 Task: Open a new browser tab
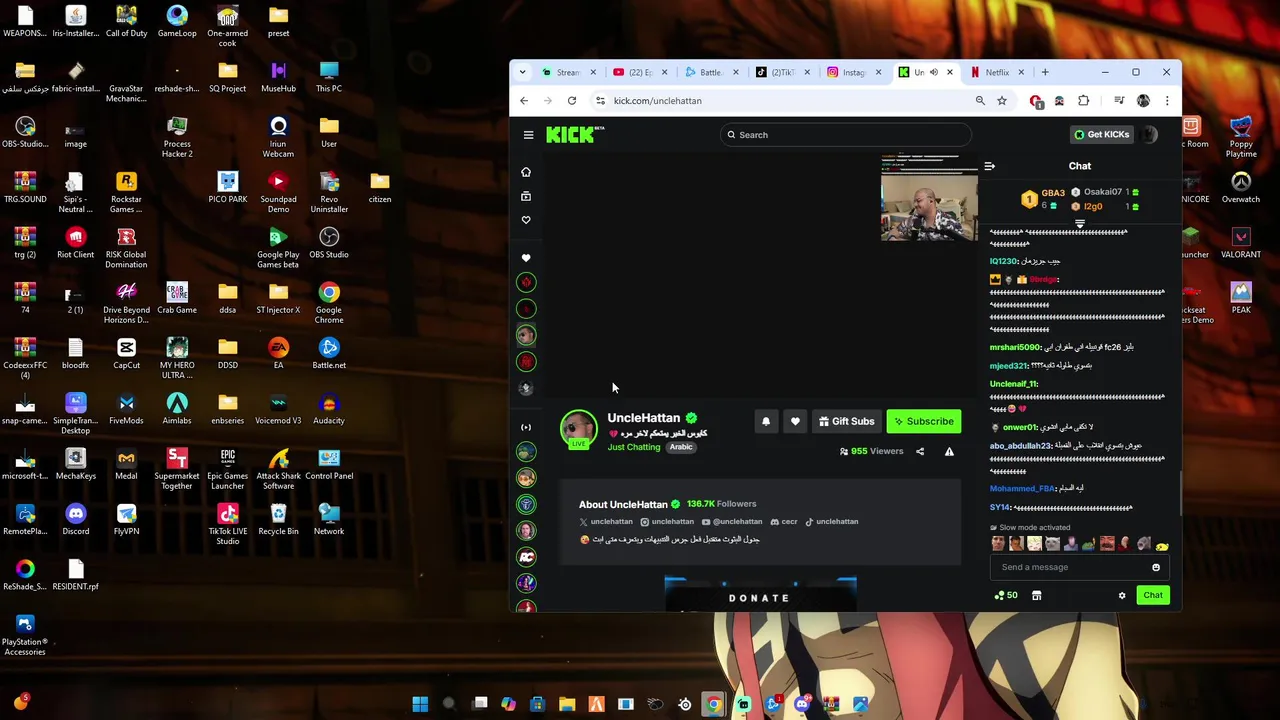pyautogui.click(x=1045, y=72)
